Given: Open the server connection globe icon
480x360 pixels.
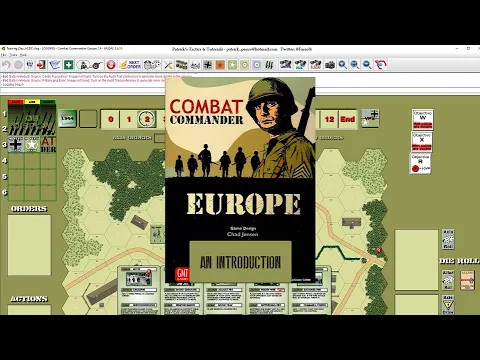Looking at the screenshot, I should tap(30, 65).
